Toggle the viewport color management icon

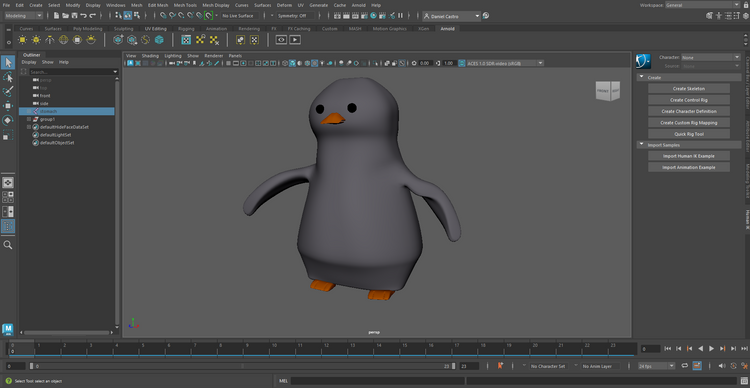click(x=462, y=63)
